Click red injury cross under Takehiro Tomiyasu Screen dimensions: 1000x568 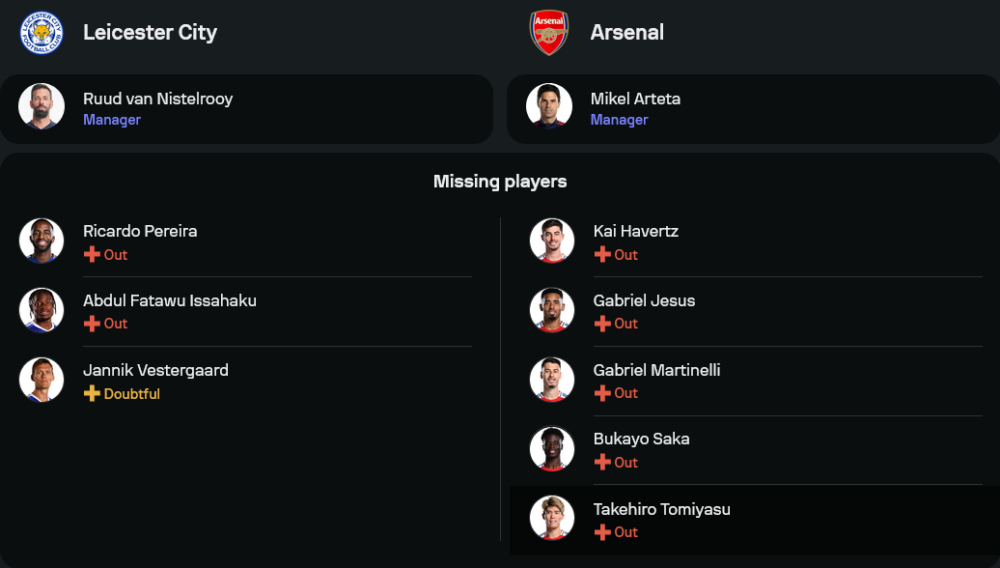[602, 533]
